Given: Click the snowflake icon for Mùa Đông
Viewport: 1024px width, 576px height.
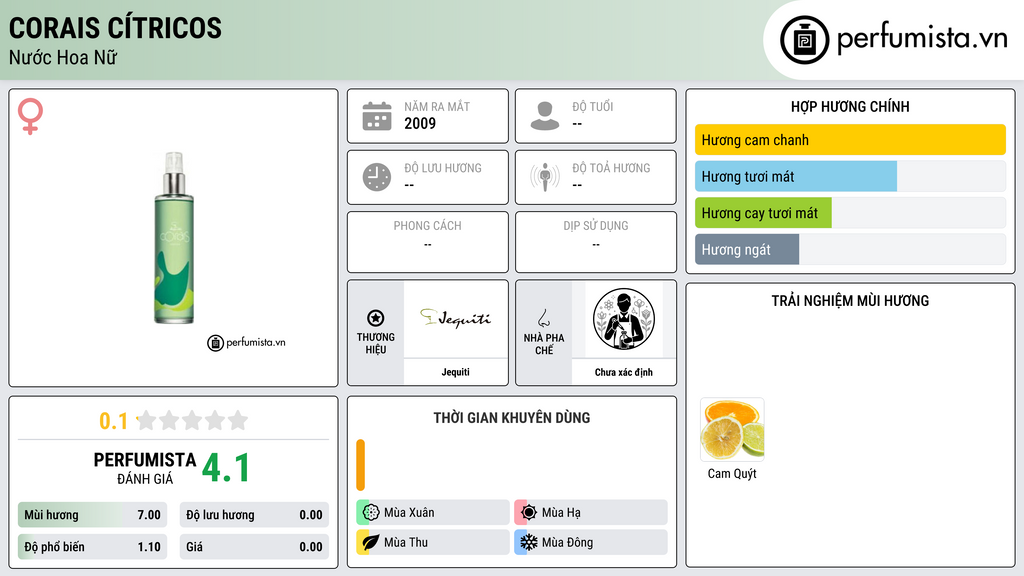Looking at the screenshot, I should (529, 542).
